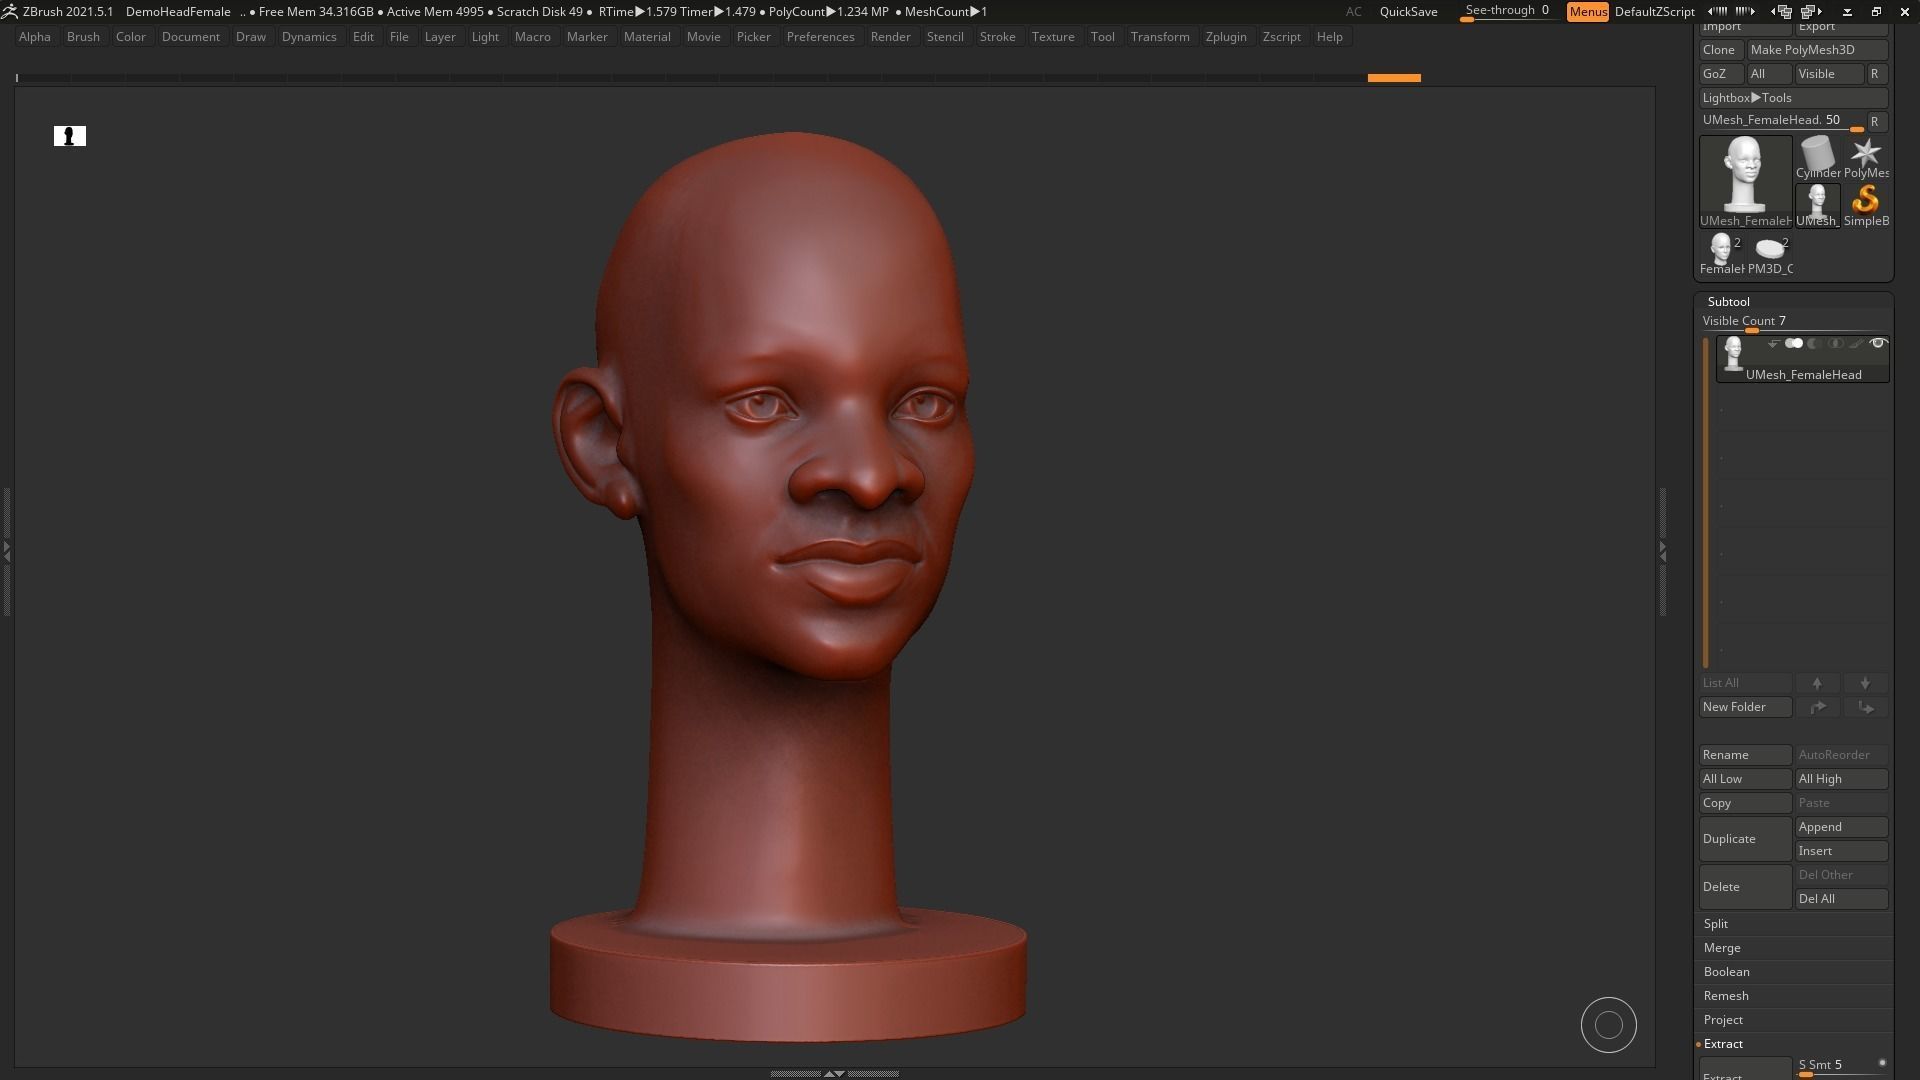This screenshot has width=1920, height=1080.
Task: Collapse right tray via right divider arrows
Action: (x=1662, y=550)
